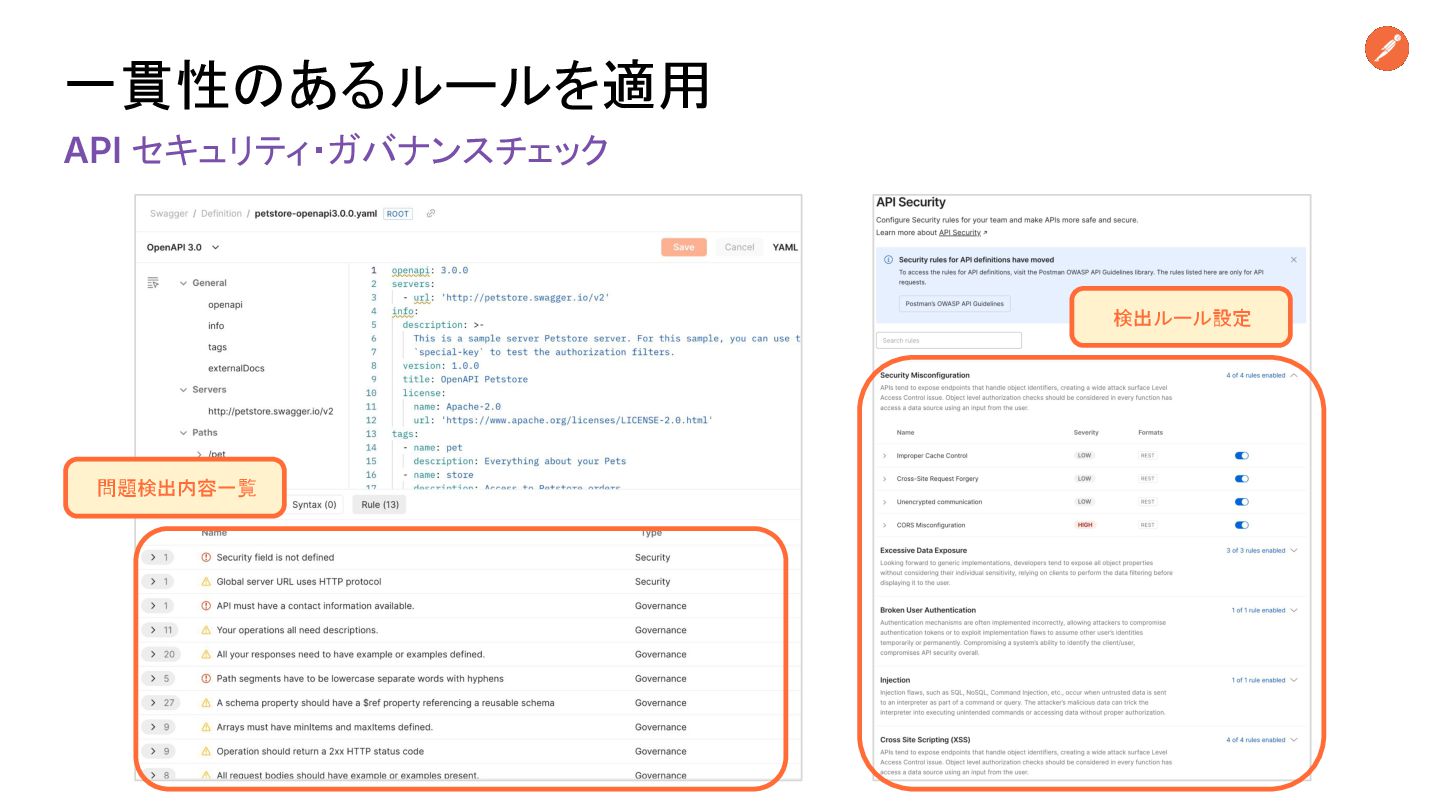The width and height of the screenshot is (1440, 810).
Task: Go to the Definition breadcrumb
Action: [221, 213]
